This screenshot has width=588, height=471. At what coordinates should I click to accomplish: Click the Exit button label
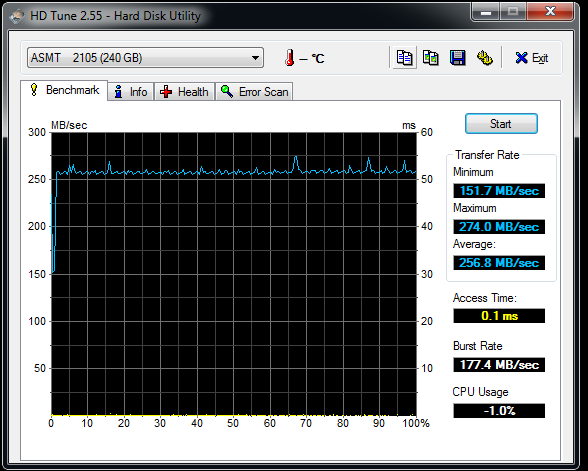[540, 58]
